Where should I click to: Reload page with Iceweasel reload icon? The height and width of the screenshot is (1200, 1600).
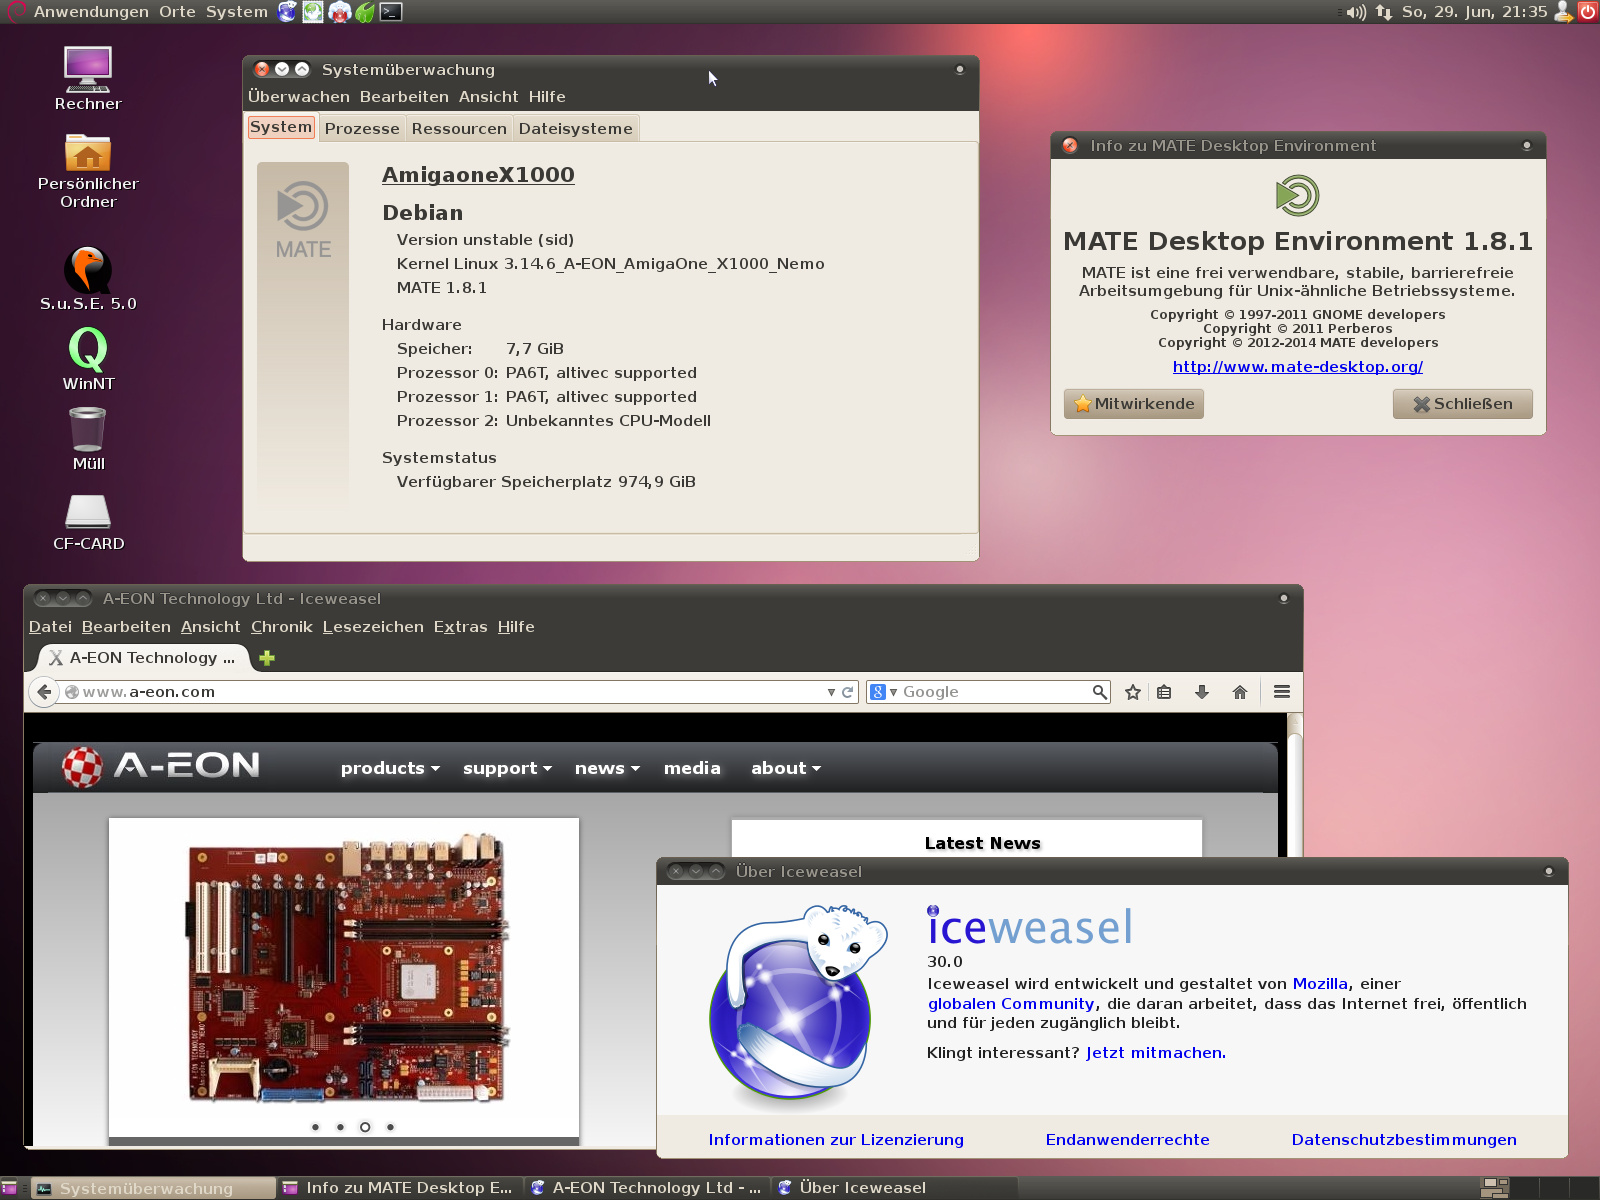(x=848, y=692)
